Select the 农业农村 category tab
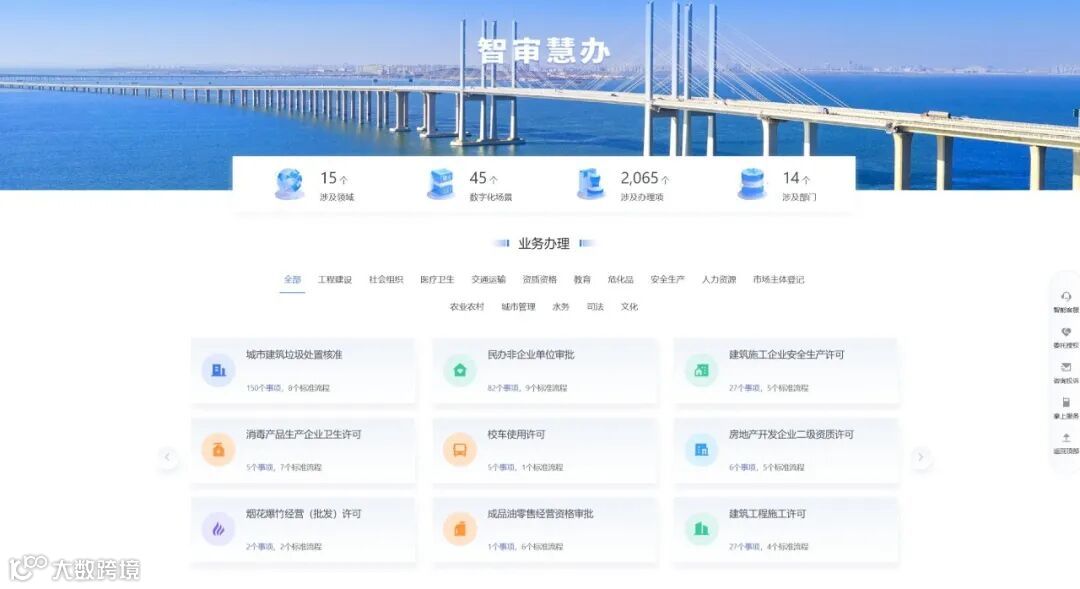The height and width of the screenshot is (589, 1080). pyautogui.click(x=467, y=307)
